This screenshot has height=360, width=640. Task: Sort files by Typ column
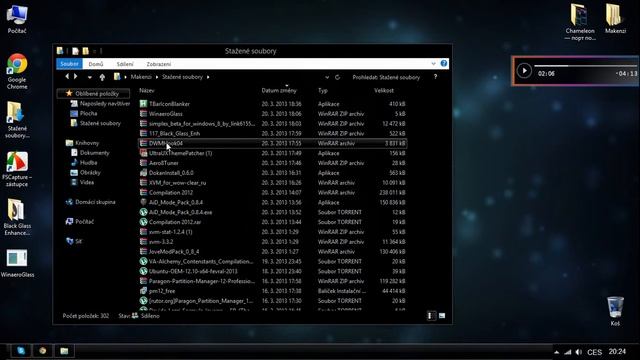pyautogui.click(x=323, y=91)
